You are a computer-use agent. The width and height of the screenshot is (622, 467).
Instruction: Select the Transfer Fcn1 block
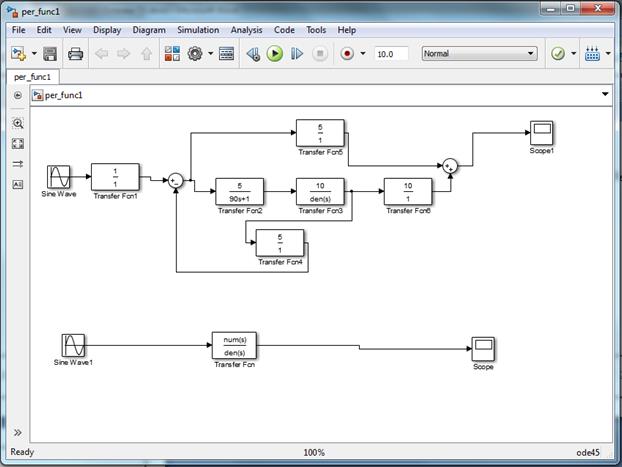point(115,177)
